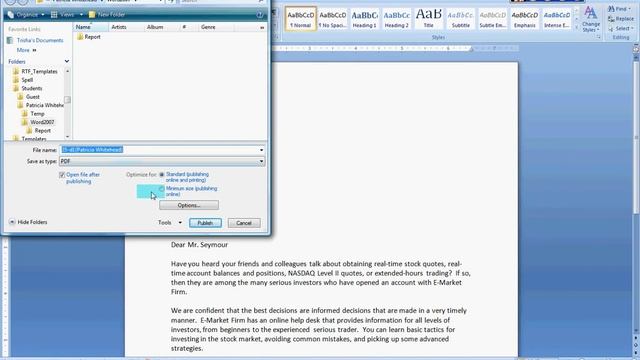Click Dear Mr. Seymour text in document
640x360 pixels.
199,245
